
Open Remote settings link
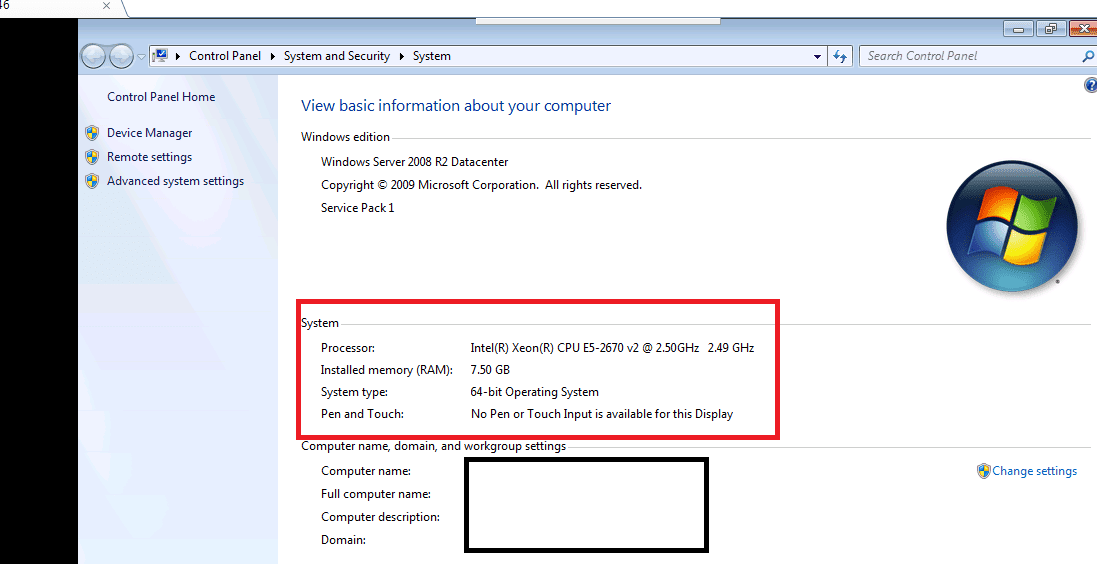(x=149, y=157)
